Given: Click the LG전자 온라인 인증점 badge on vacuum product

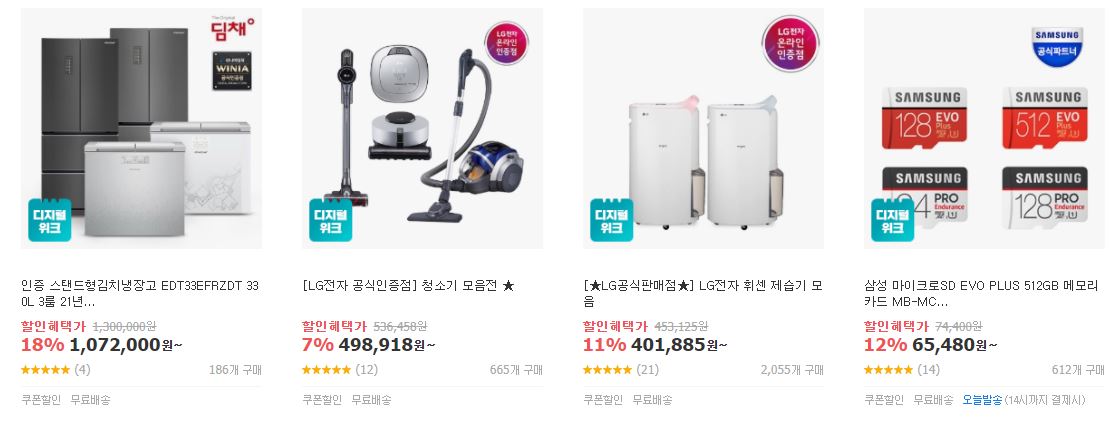Looking at the screenshot, I should (506, 42).
